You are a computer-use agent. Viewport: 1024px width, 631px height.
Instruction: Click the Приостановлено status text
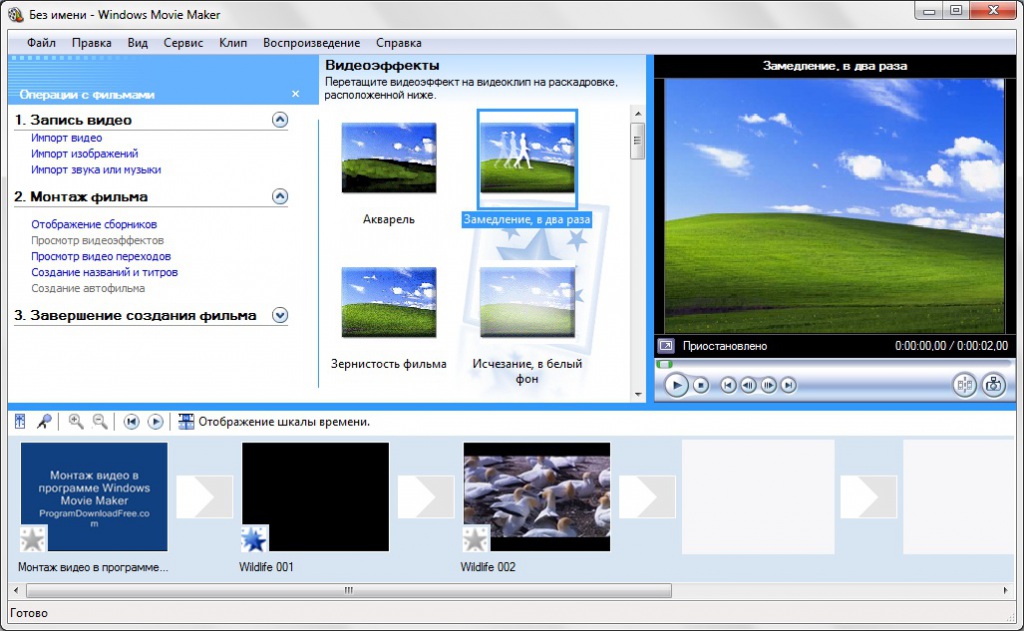coord(725,346)
